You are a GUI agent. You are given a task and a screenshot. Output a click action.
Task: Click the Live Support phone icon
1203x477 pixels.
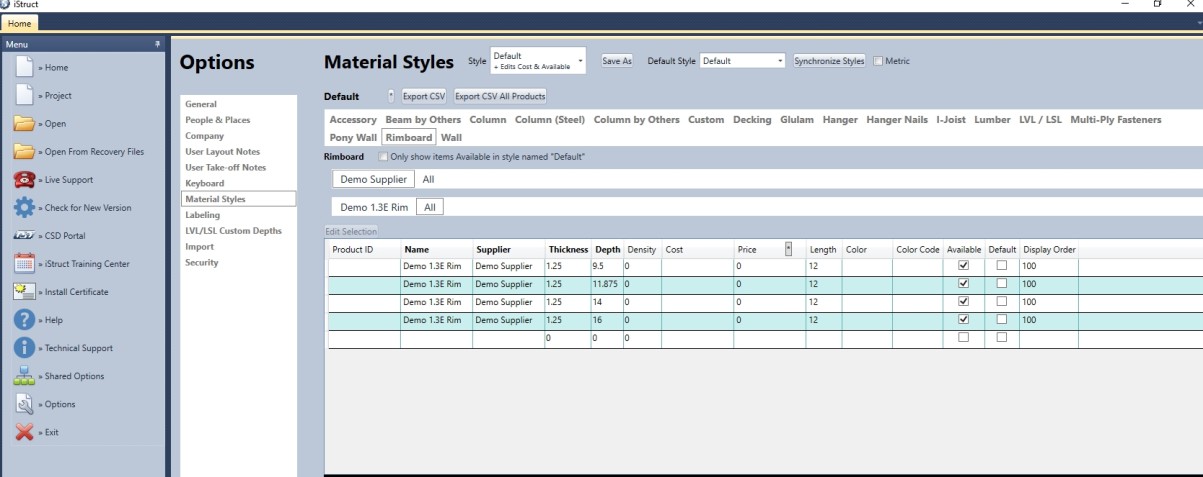(25, 180)
